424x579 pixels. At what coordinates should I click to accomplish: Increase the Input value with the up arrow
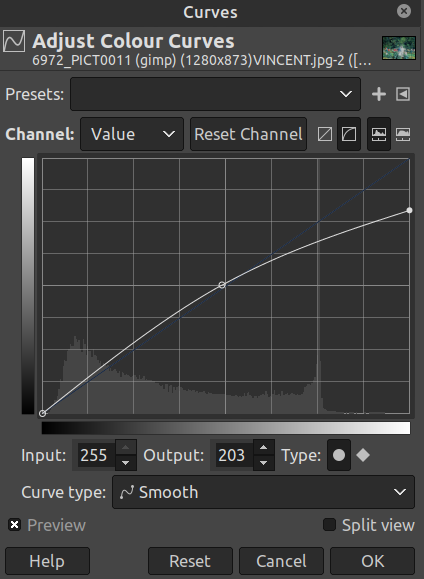tap(126, 448)
